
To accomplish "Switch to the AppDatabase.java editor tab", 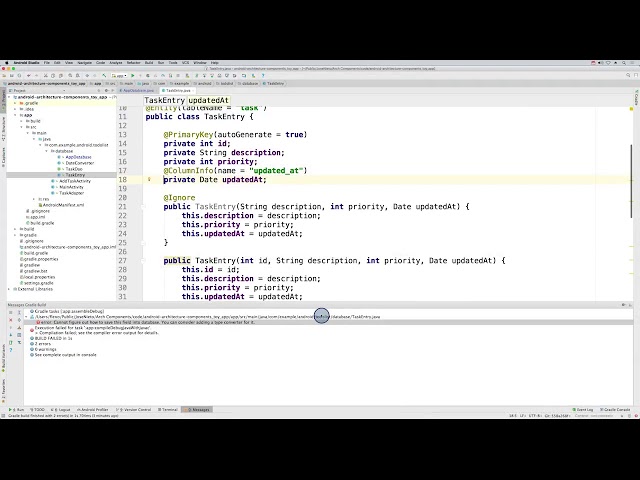I will (138, 91).
